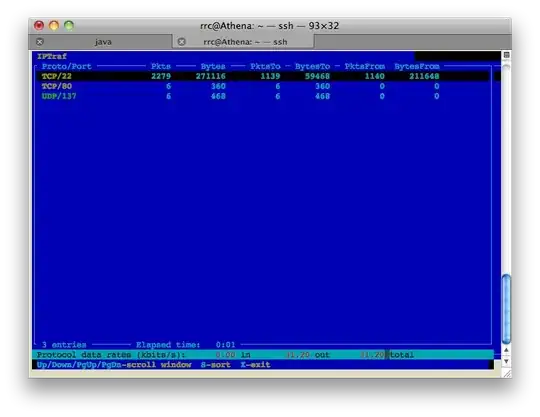
Task: Click the BytesTo column header
Action: coord(312,66)
